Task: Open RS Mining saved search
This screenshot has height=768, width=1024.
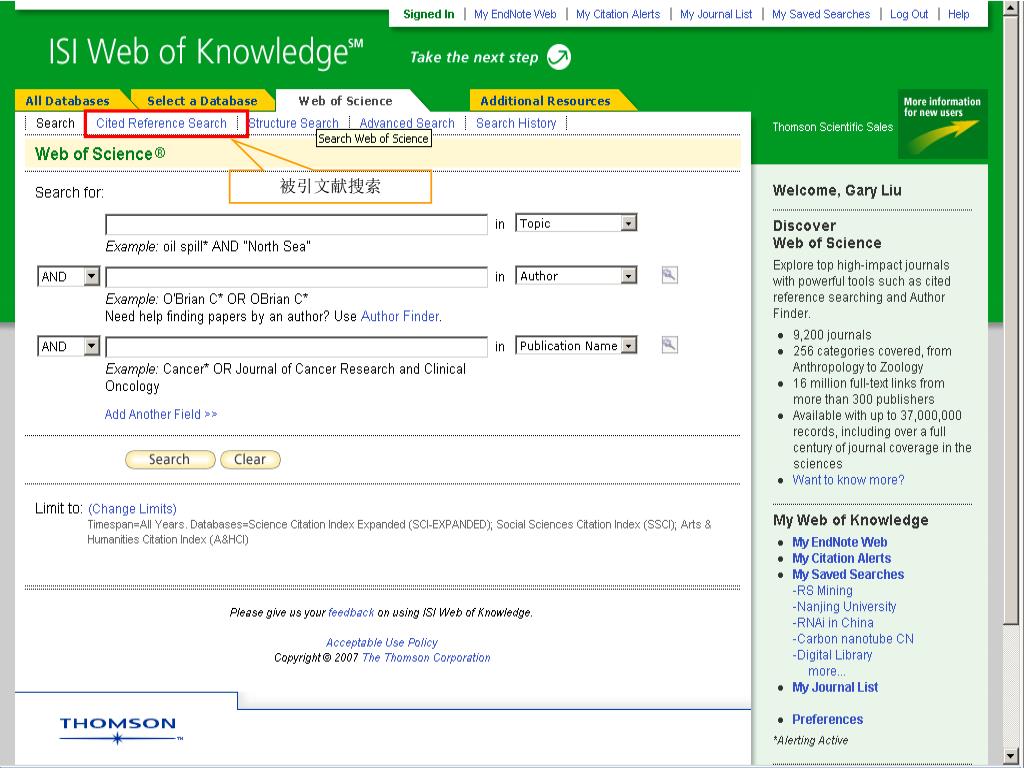Action: click(x=822, y=590)
